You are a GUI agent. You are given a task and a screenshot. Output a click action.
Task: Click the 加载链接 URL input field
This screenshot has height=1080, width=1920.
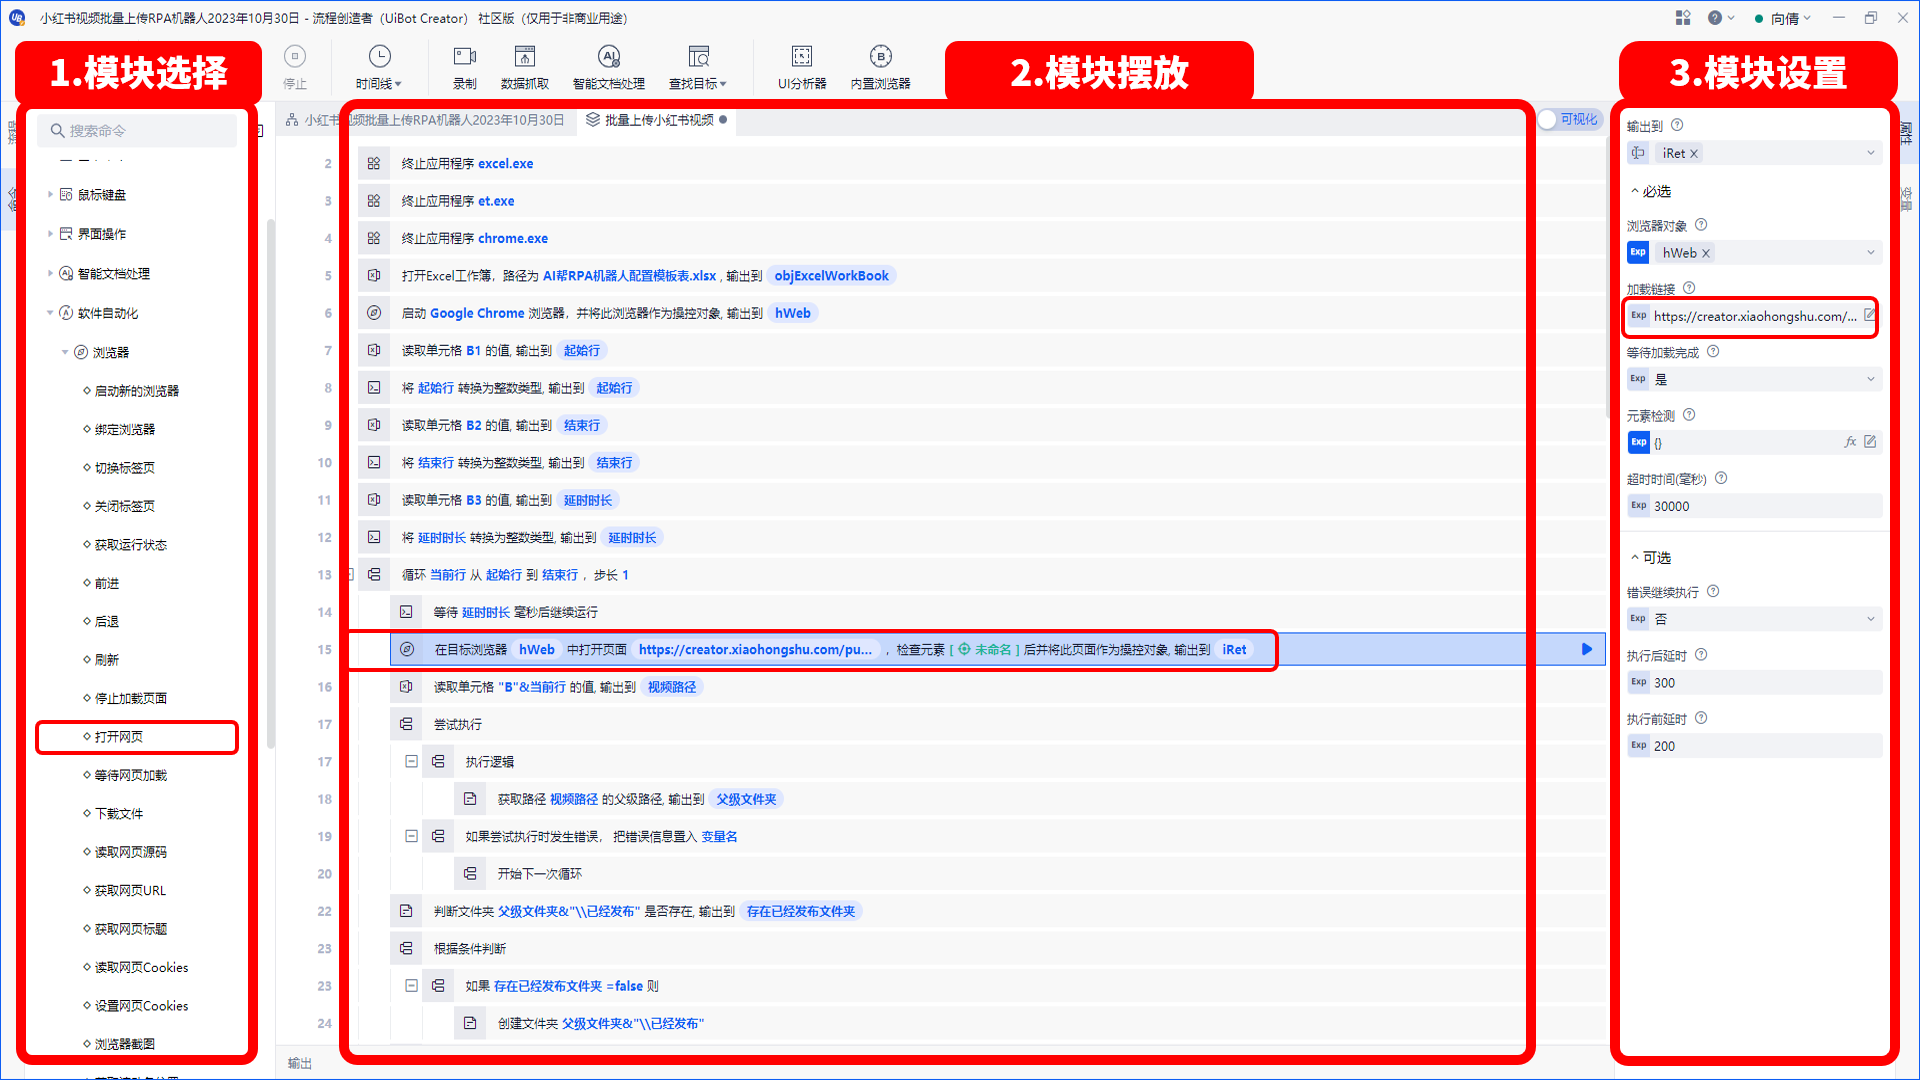point(1755,316)
